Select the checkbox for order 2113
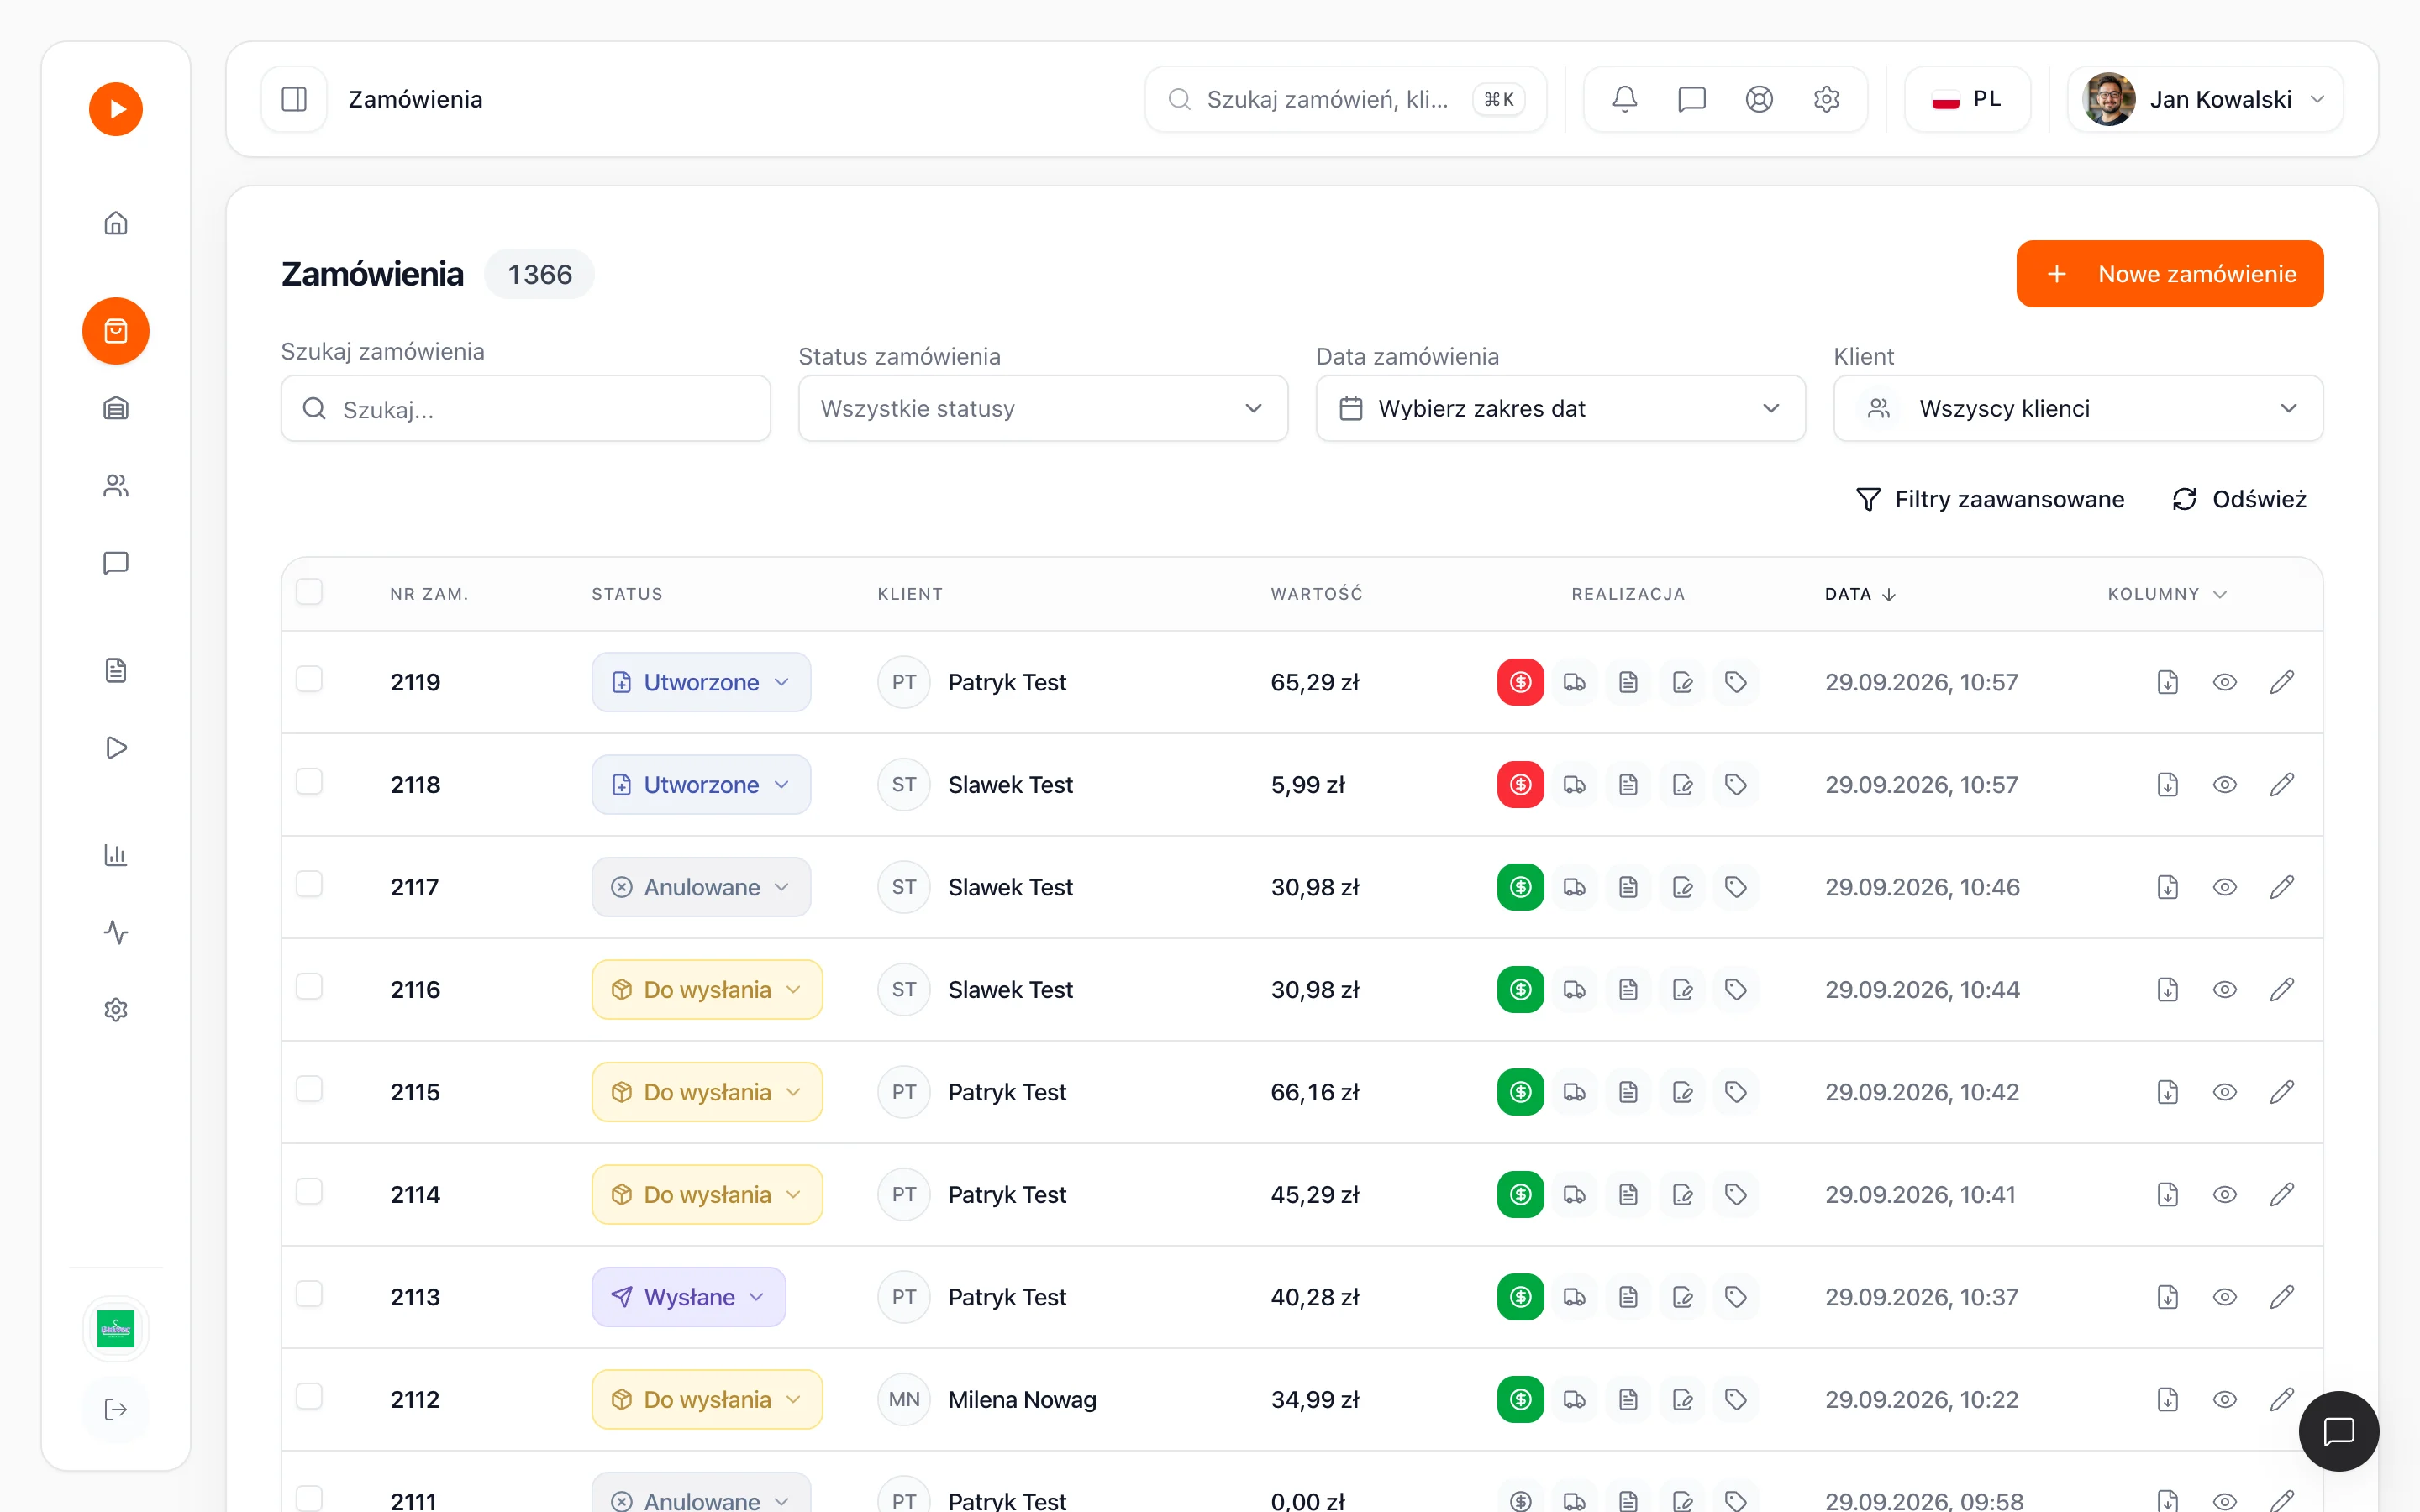2420x1512 pixels. tap(310, 1295)
